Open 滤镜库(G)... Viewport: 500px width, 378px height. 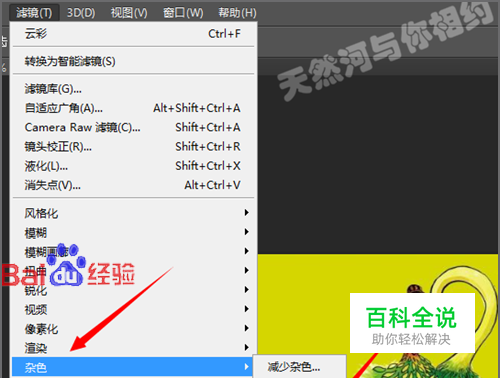(x=133, y=89)
